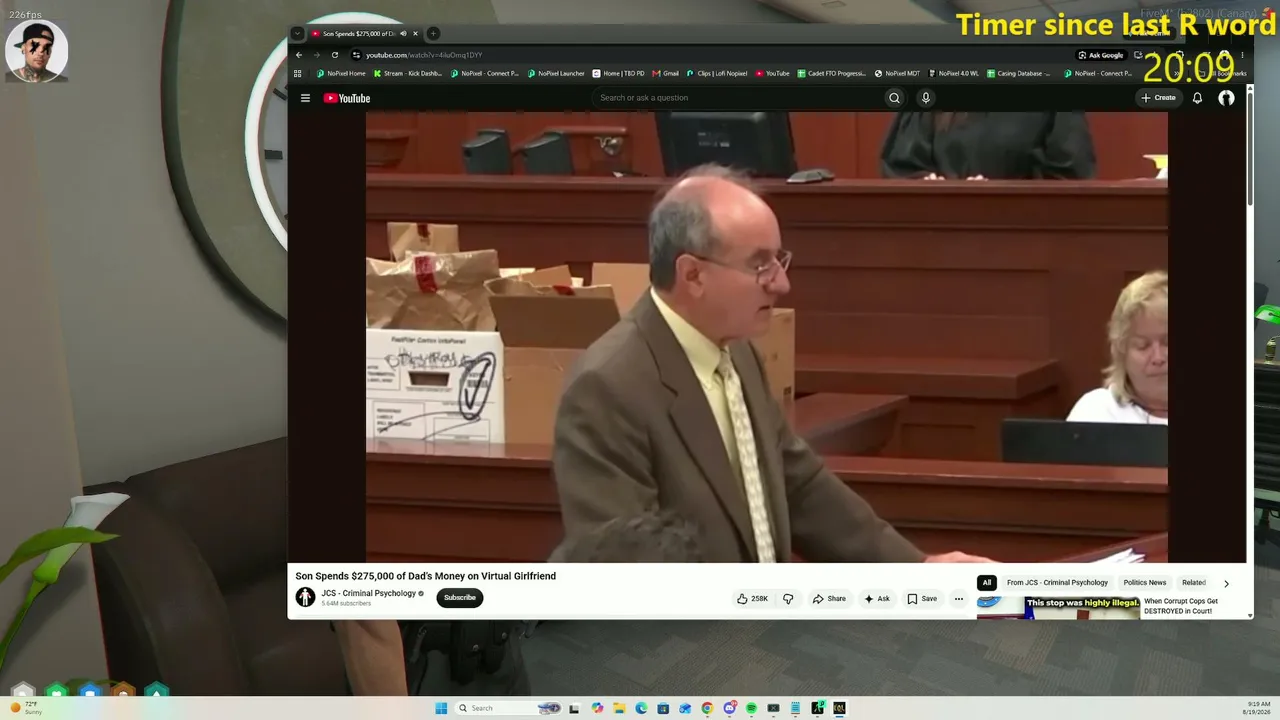The width and height of the screenshot is (1280, 720).
Task: Dislike the video with the thumbs-down icon
Action: tap(788, 599)
